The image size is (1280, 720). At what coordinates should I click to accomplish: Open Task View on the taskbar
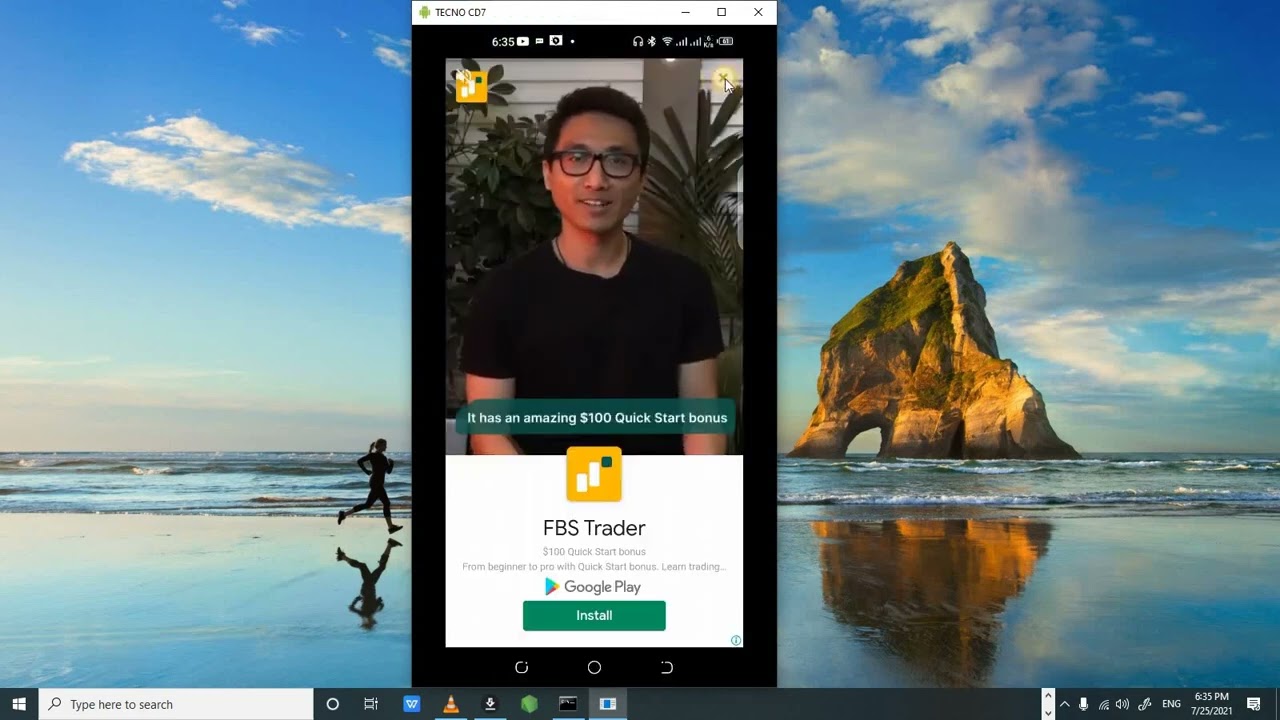click(x=371, y=704)
